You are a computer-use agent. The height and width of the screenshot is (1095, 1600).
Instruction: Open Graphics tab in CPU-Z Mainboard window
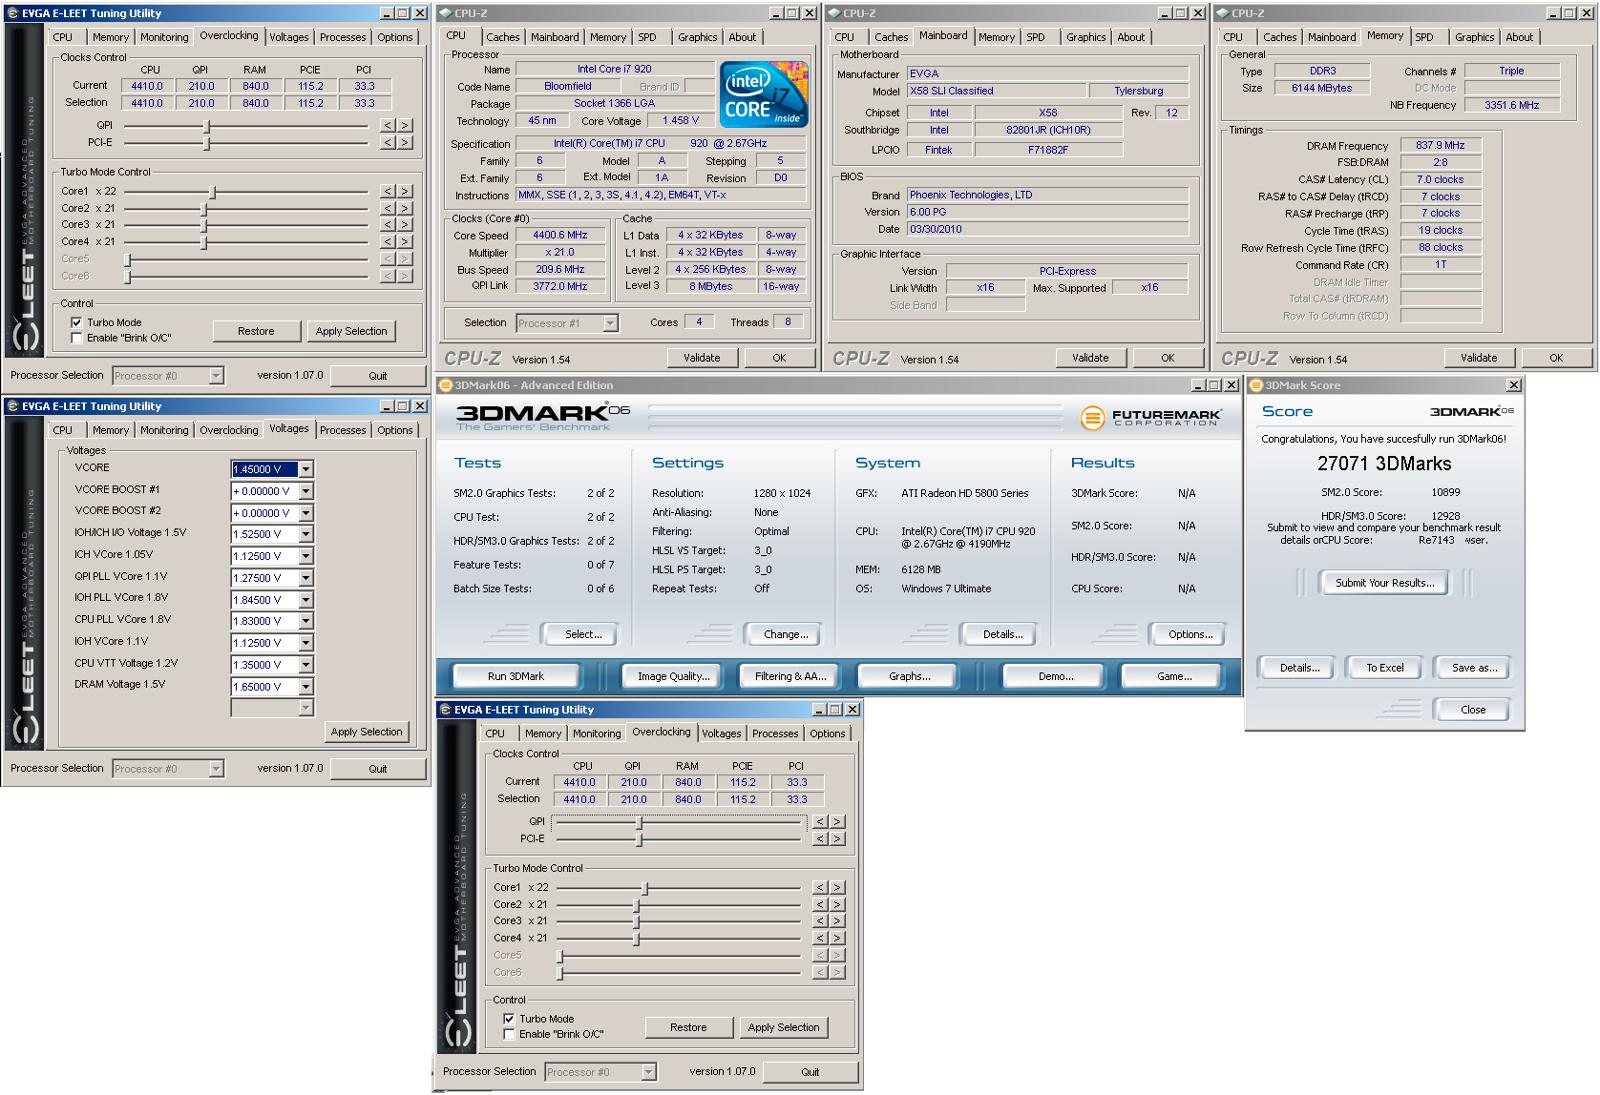1086,37
